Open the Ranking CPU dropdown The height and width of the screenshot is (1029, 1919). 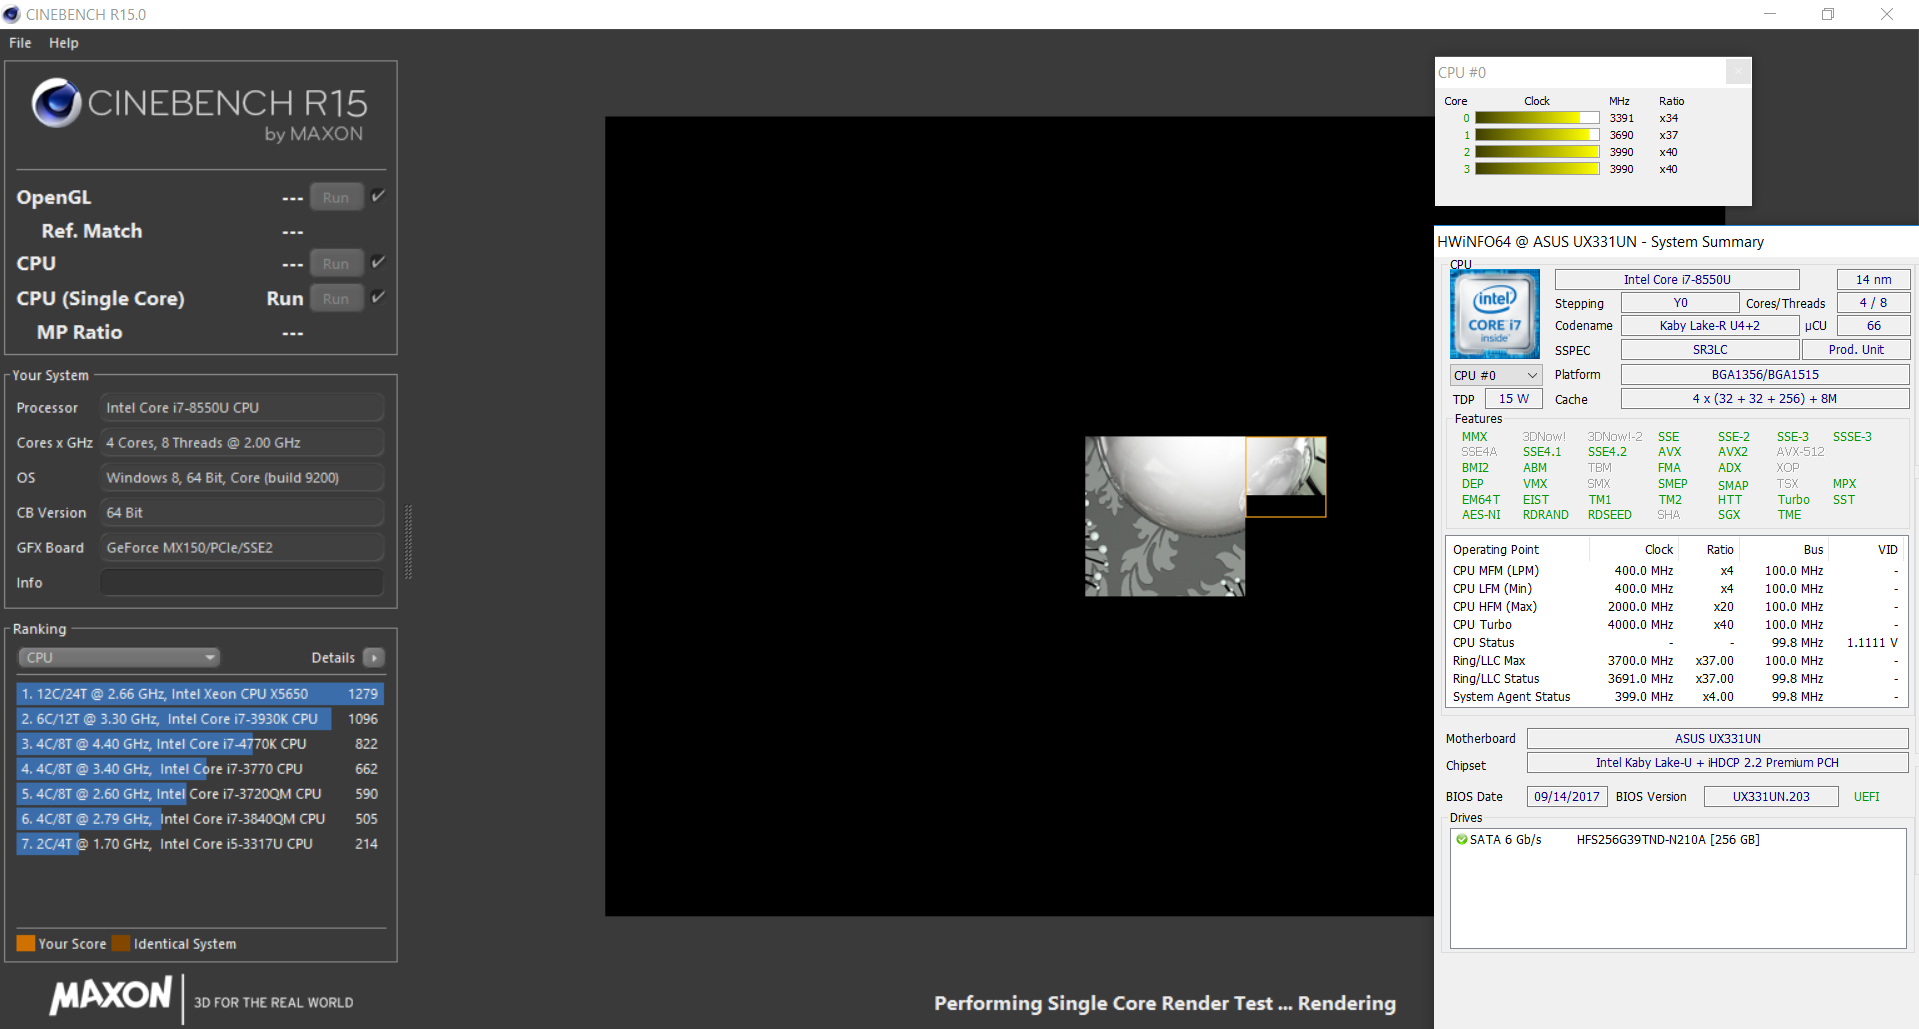[119, 657]
